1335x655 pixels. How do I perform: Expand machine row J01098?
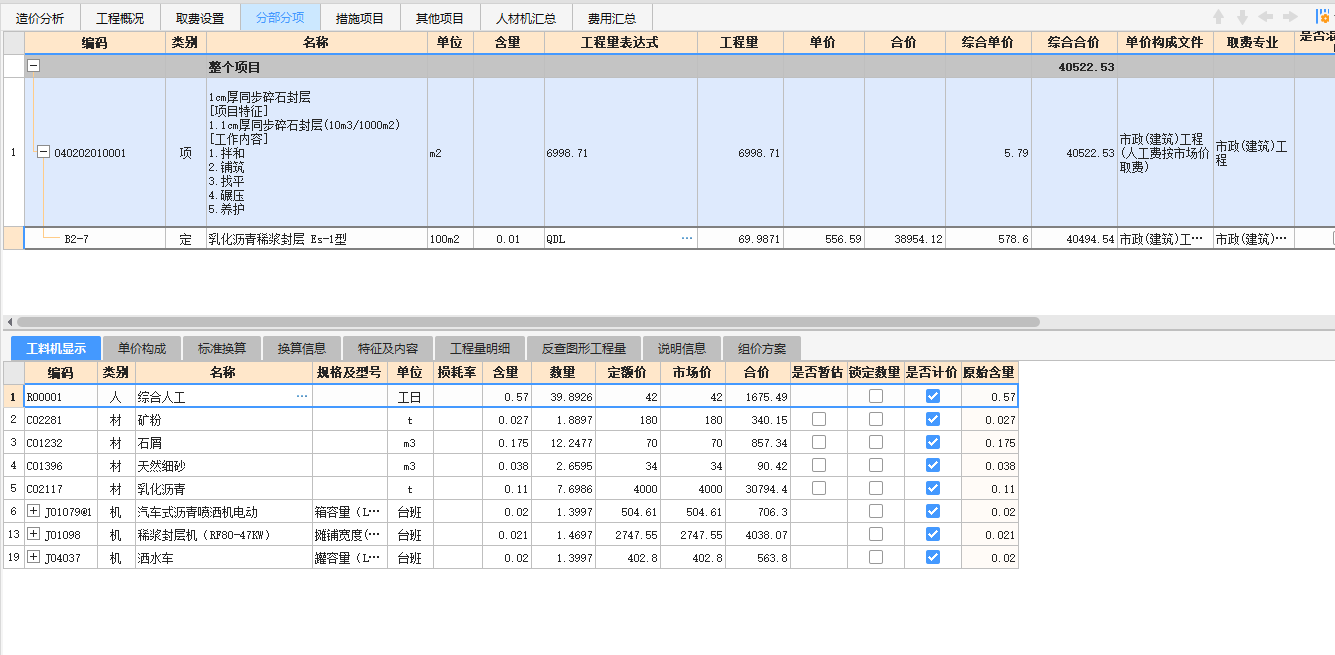[x=34, y=534]
